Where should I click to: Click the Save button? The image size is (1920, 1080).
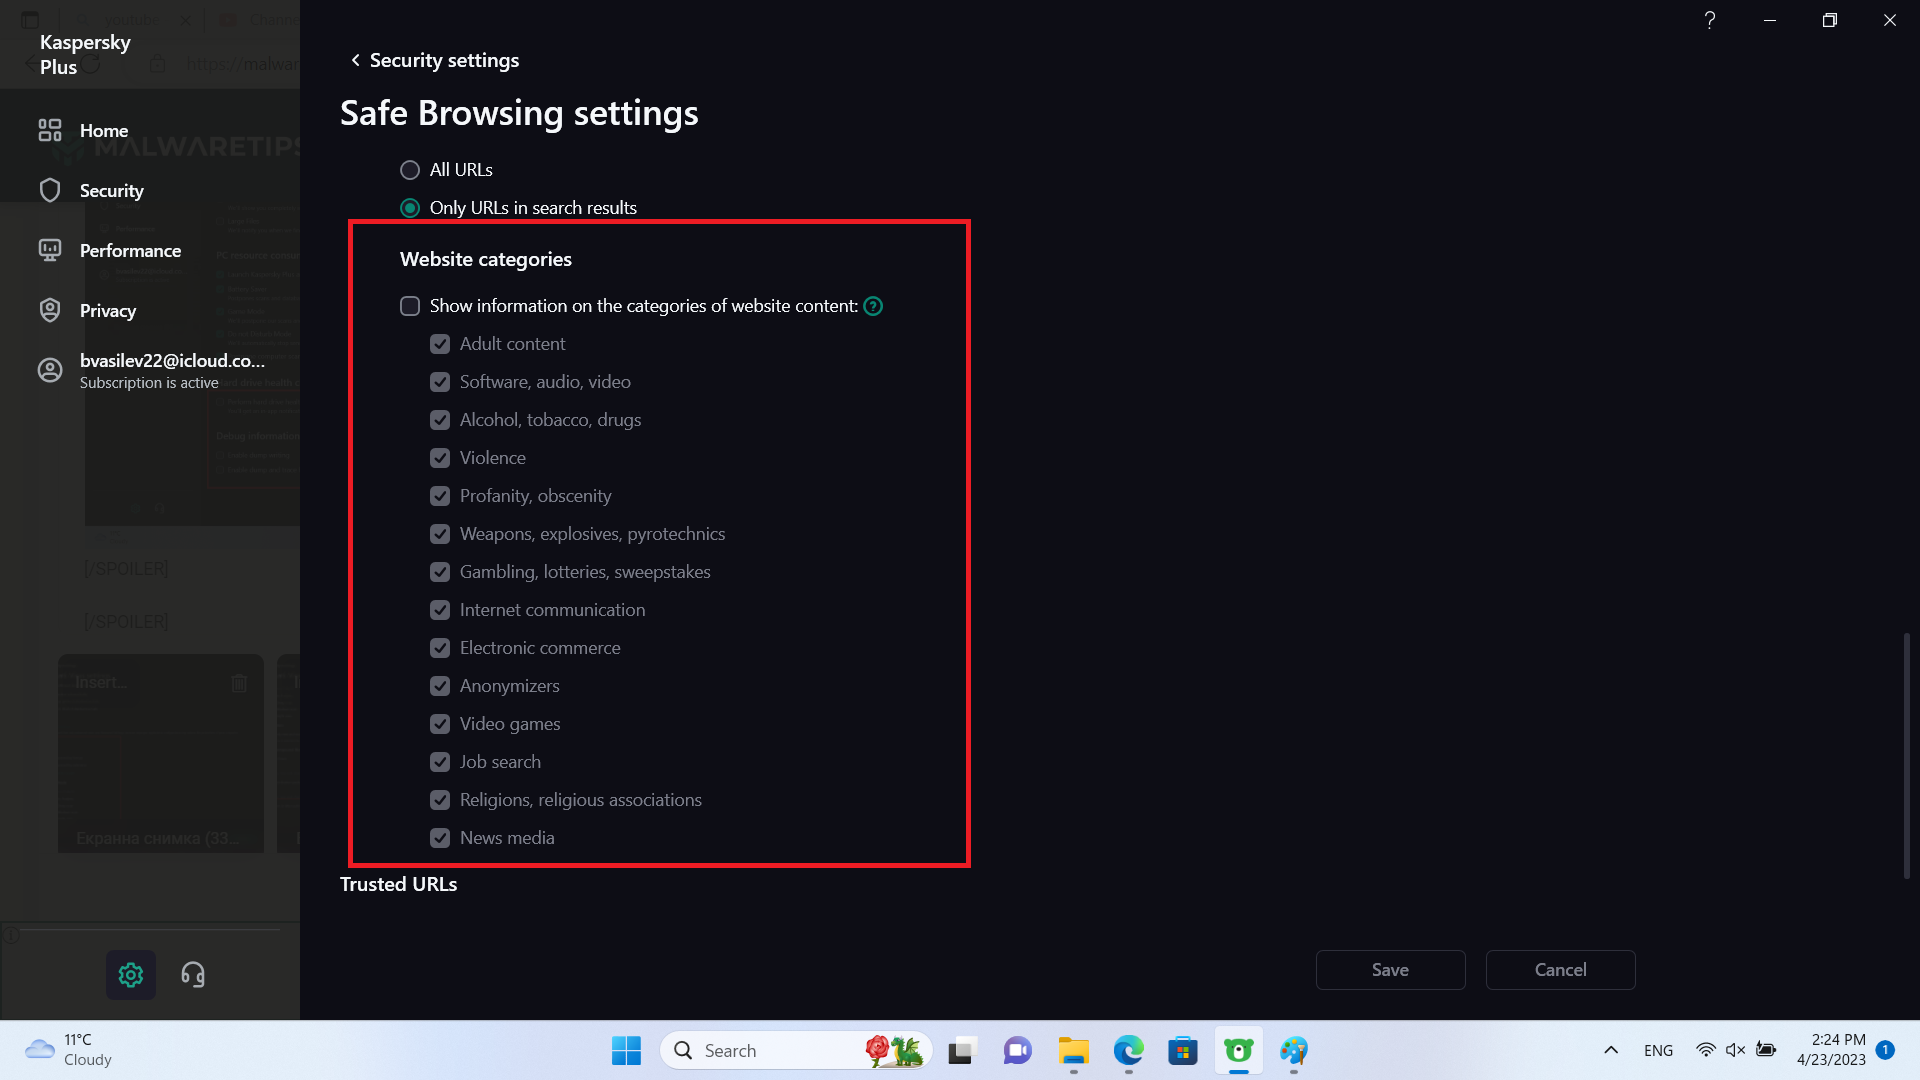1390,969
